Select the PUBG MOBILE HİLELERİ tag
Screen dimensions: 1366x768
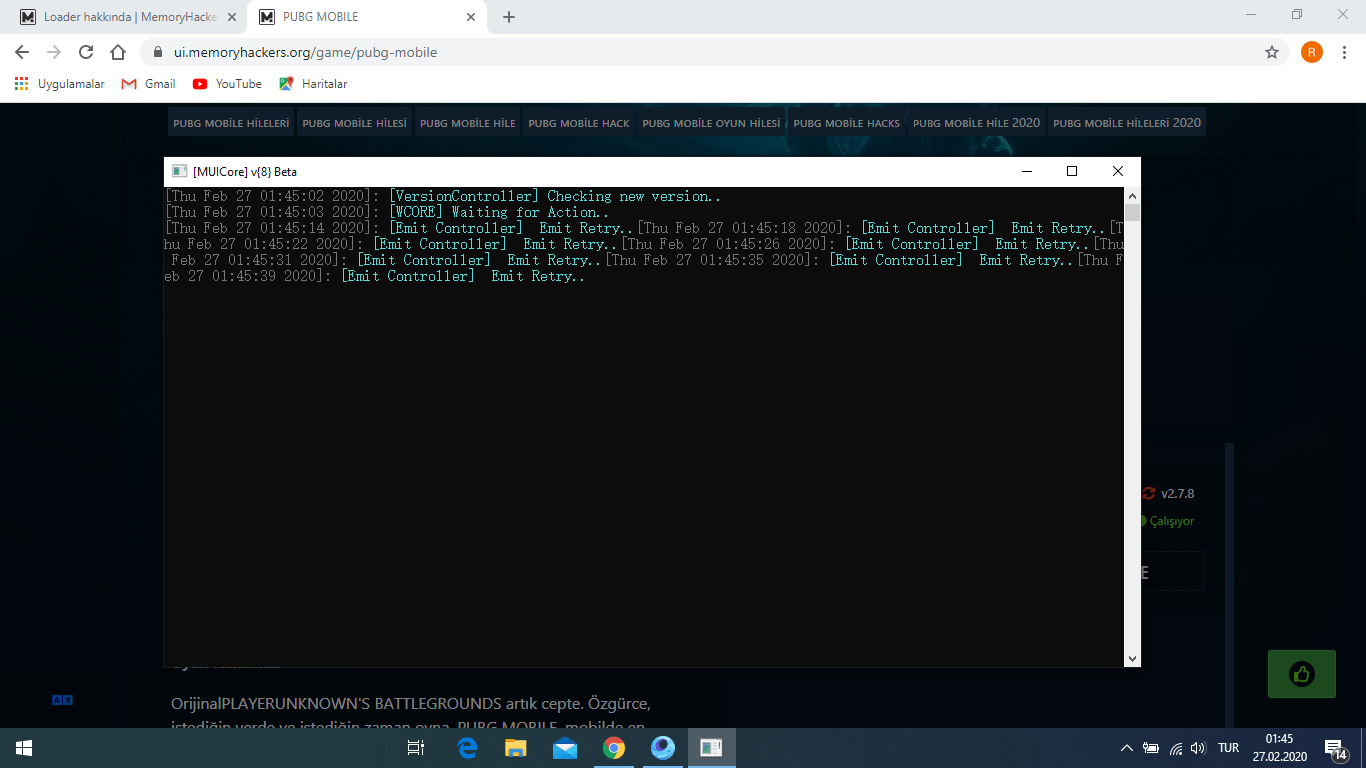tap(231, 123)
